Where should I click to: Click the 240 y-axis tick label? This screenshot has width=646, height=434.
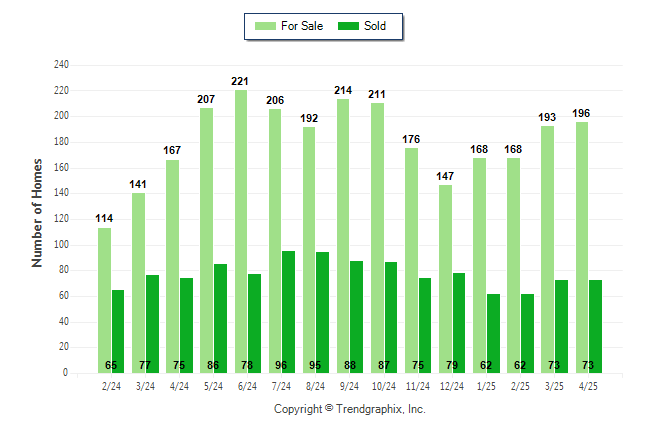[x=61, y=65]
